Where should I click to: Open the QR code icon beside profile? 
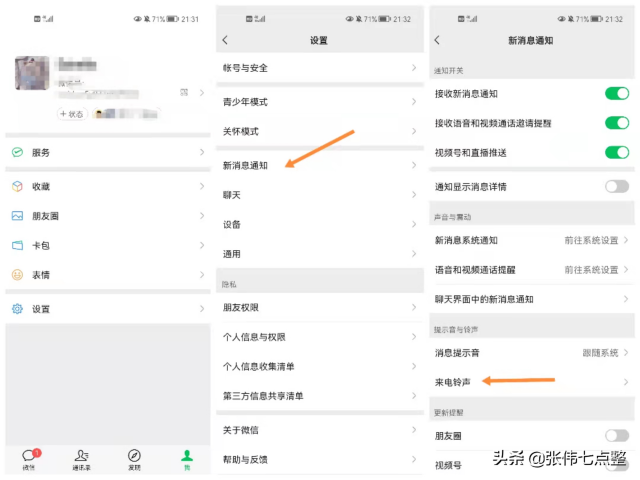tap(184, 93)
